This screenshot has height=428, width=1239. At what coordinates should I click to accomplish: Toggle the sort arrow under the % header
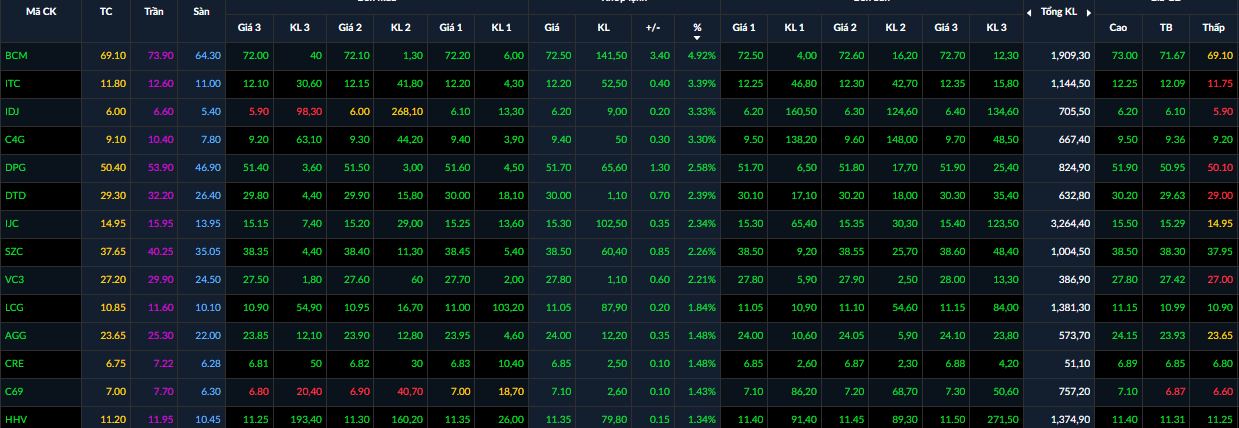(x=697, y=38)
